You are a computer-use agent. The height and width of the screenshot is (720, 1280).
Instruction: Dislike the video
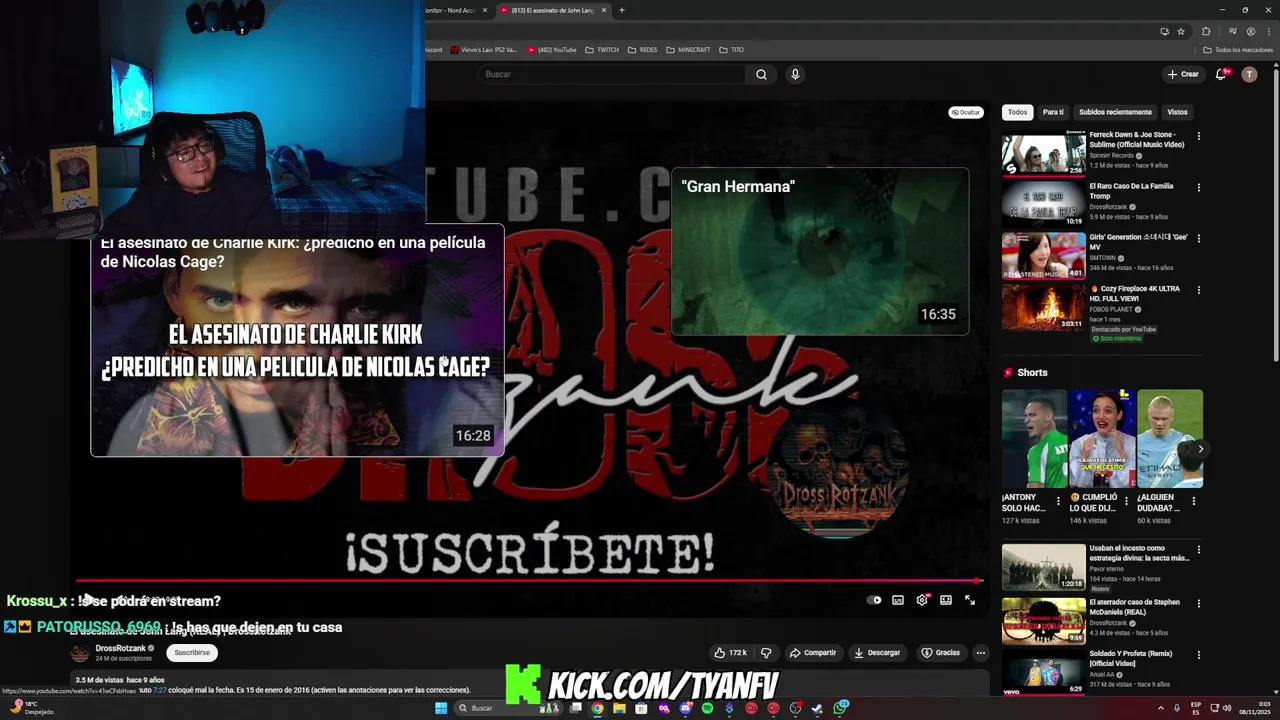click(766, 653)
